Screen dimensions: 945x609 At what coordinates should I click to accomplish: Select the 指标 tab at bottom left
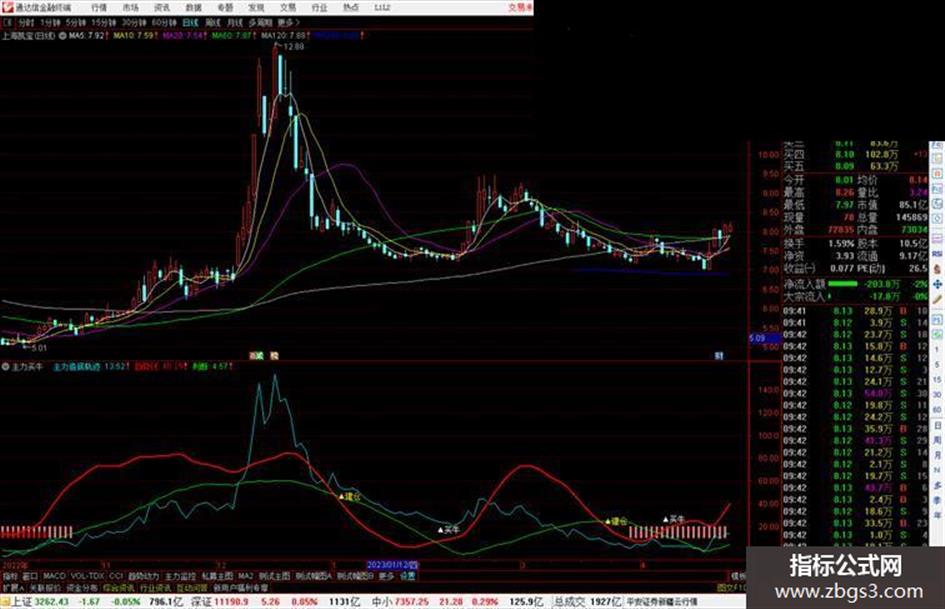pos(10,576)
